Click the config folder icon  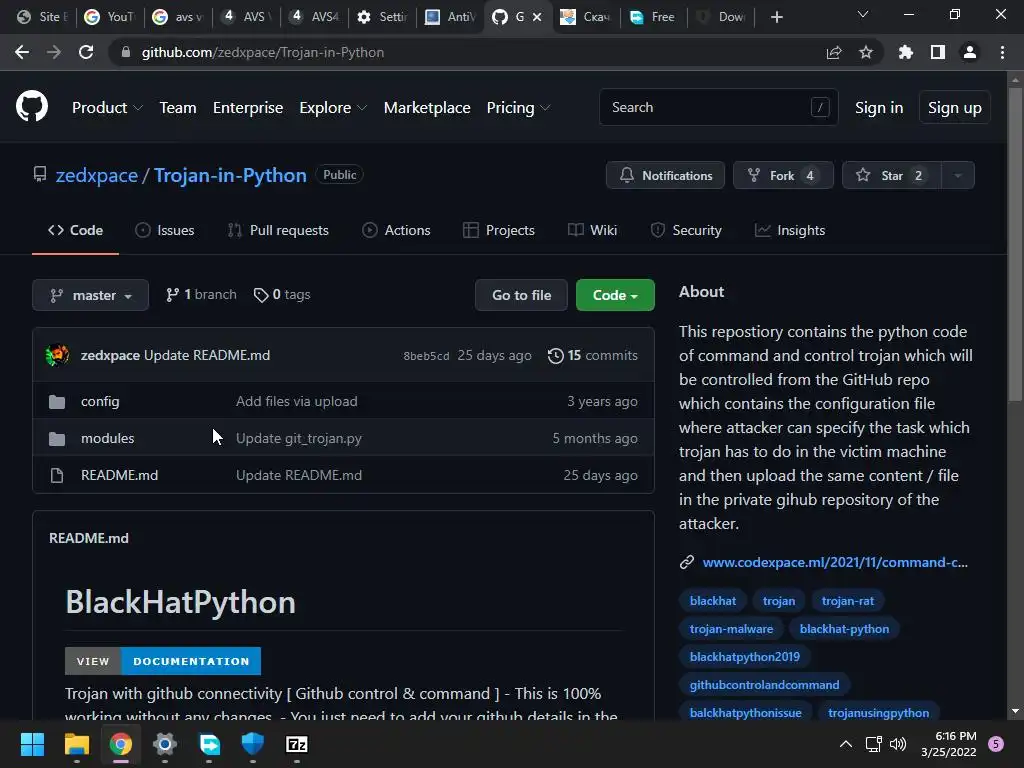(57, 402)
